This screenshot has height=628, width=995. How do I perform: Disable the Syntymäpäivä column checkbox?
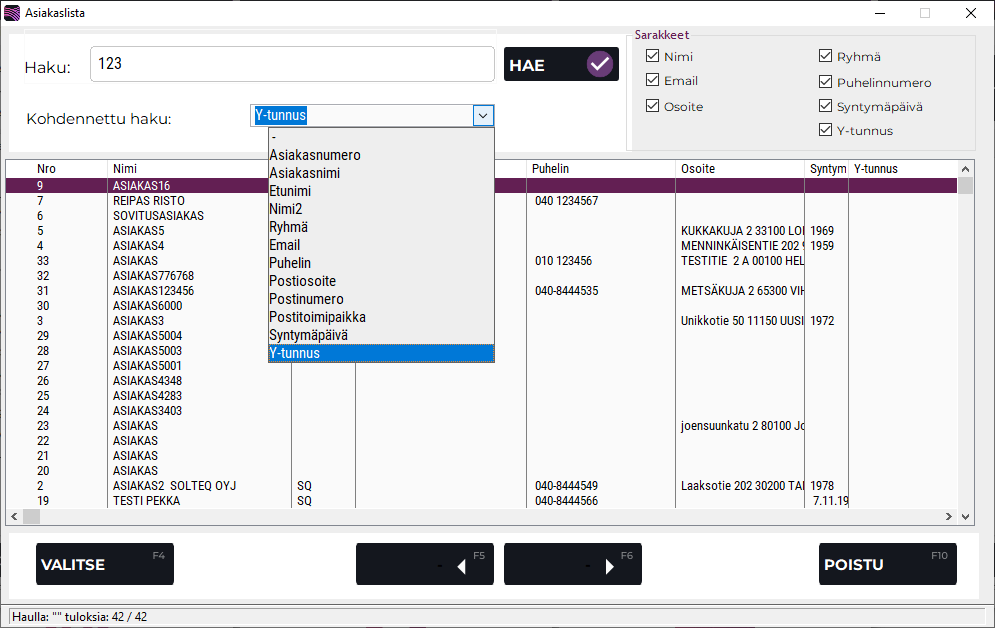[x=826, y=106]
